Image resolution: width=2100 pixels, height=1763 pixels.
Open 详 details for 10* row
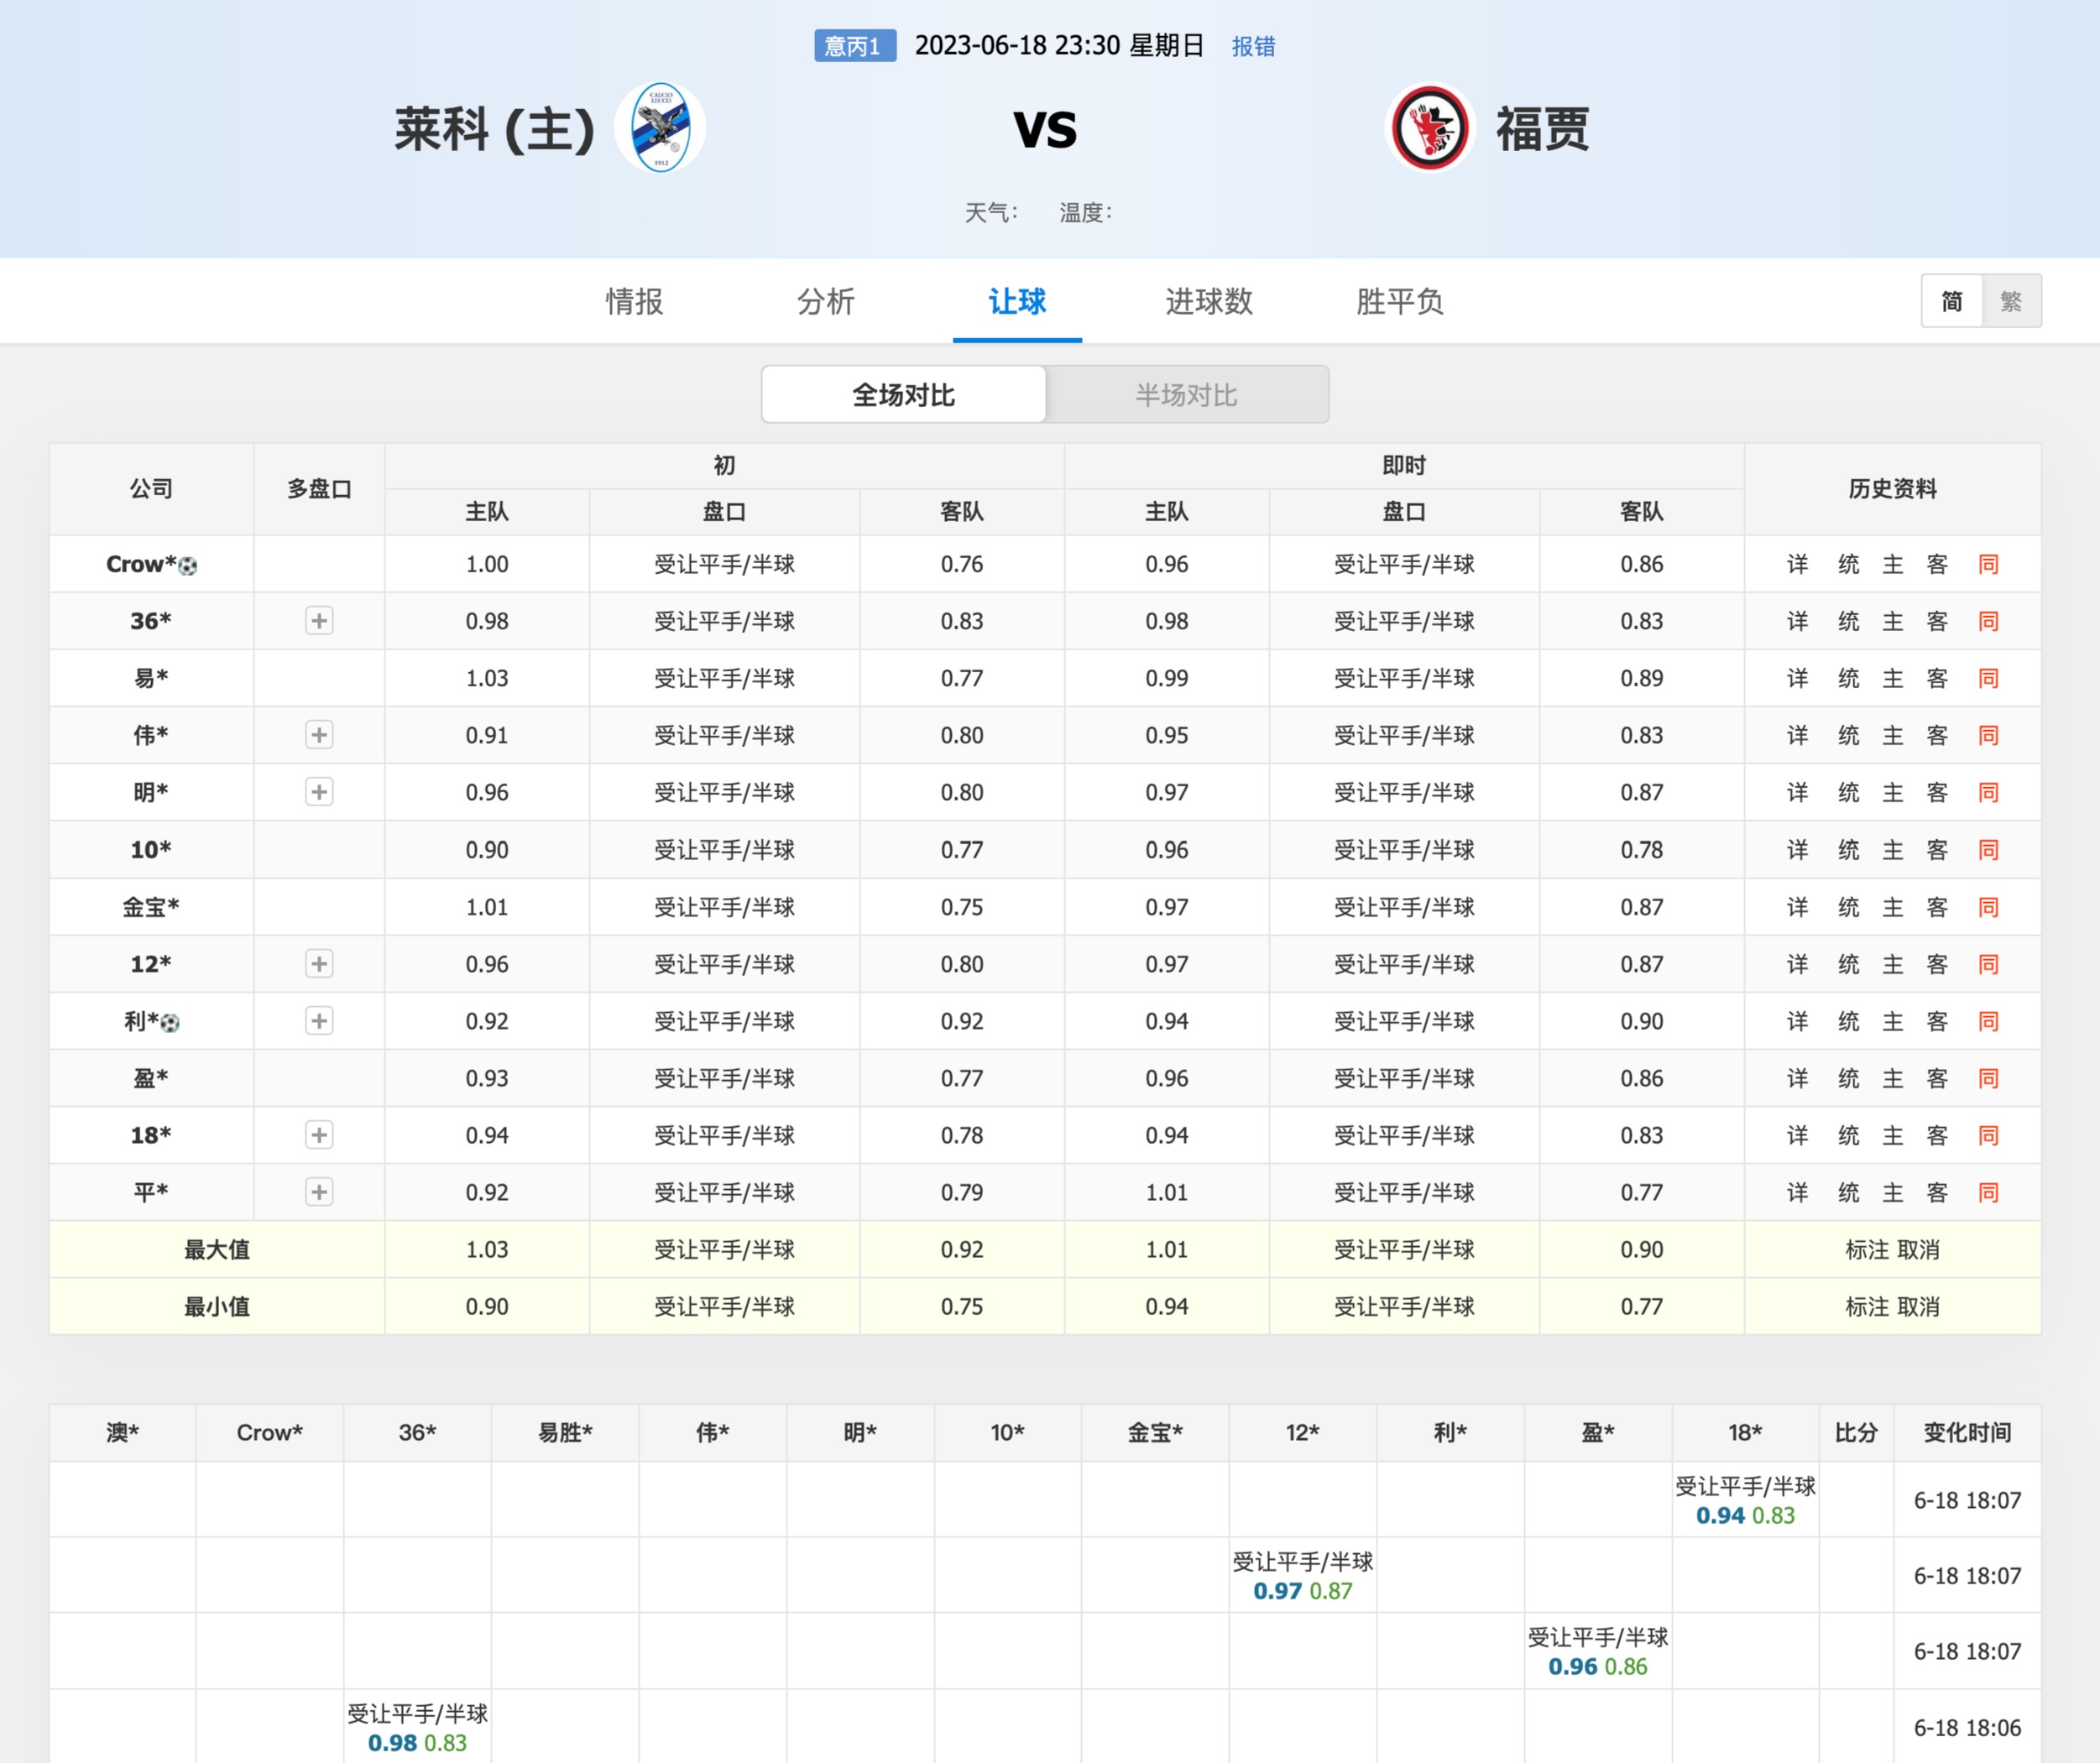point(1797,850)
